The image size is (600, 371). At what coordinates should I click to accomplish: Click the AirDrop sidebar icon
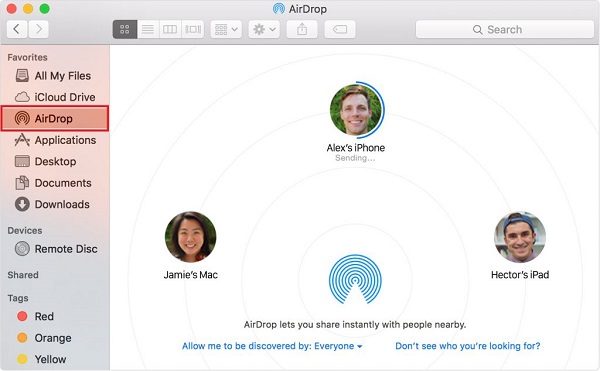pyautogui.click(x=22, y=119)
